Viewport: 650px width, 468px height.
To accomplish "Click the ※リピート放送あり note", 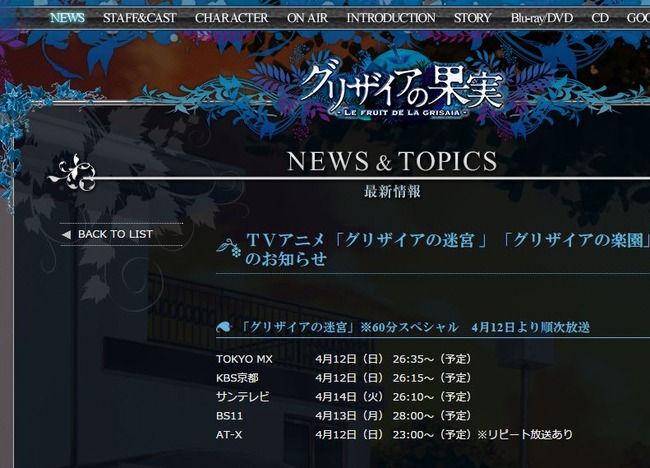I will coord(525,435).
